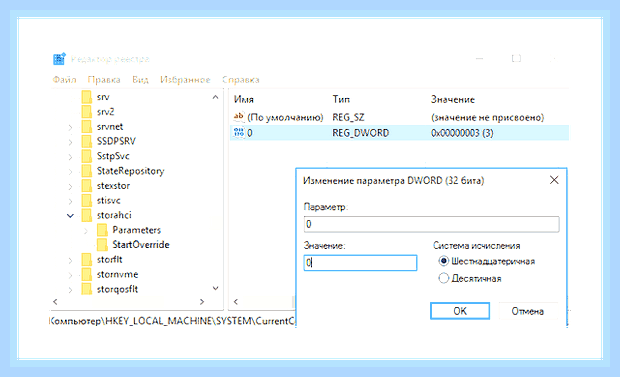Select the stexstor folder icon

pyautogui.click(x=87, y=186)
